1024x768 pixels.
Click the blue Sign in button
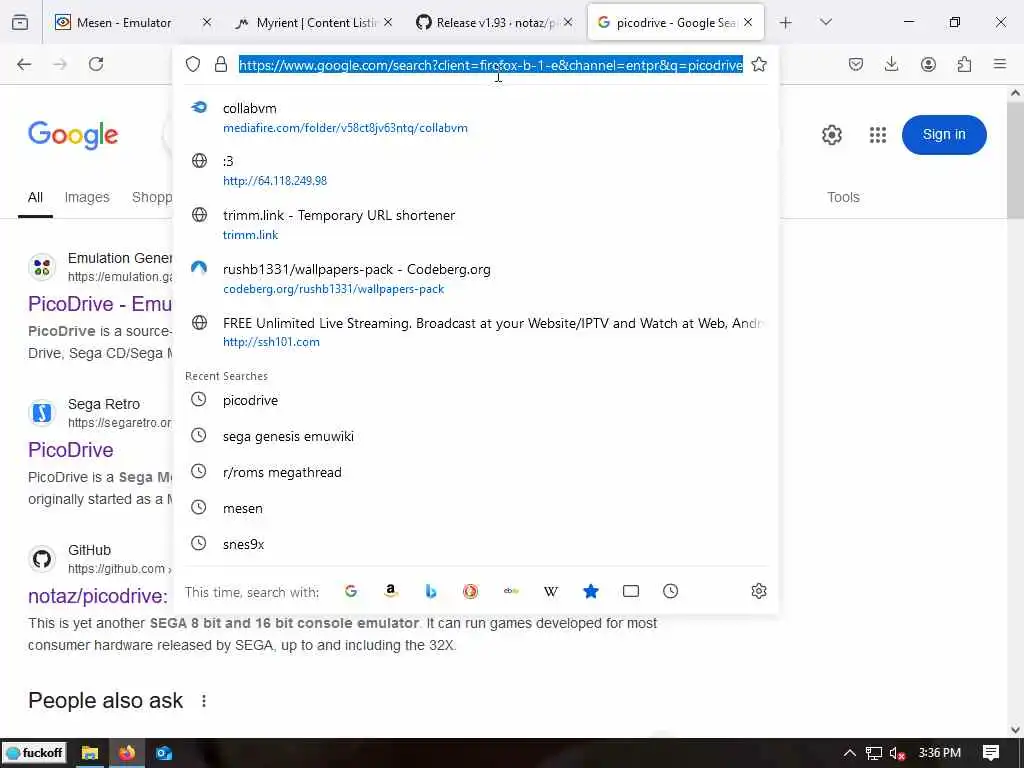click(x=944, y=135)
